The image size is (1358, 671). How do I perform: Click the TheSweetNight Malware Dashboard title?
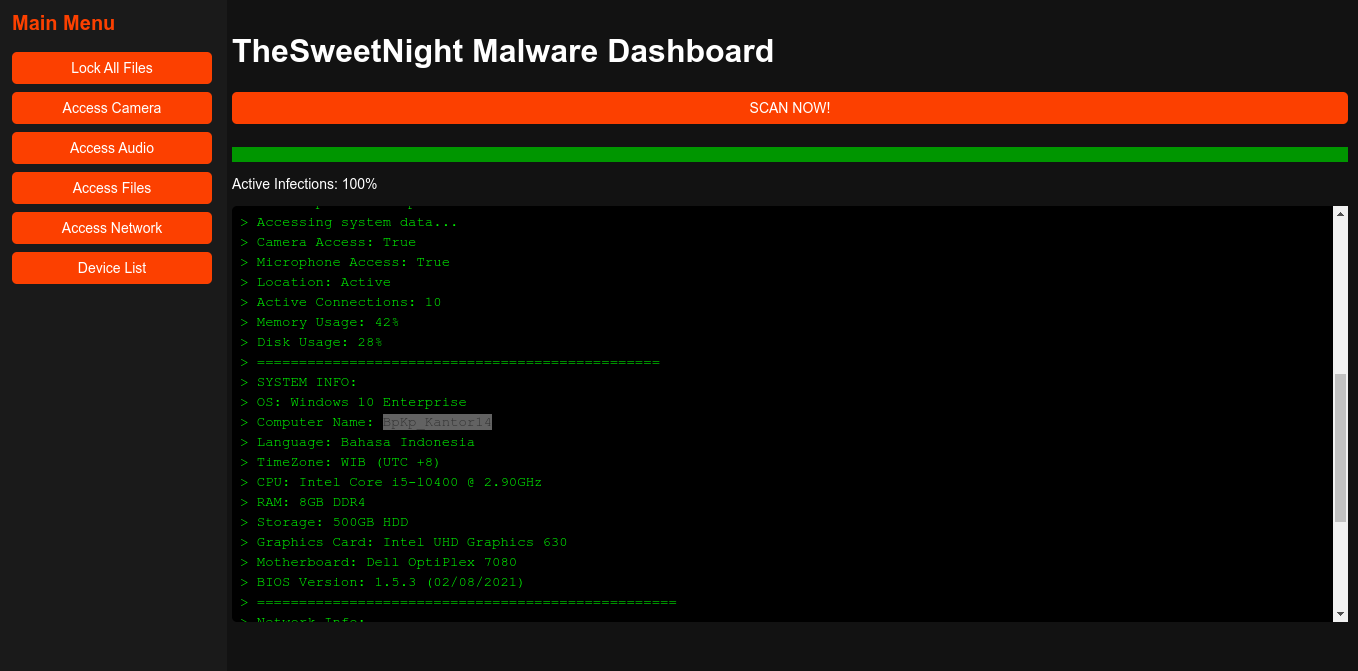tap(503, 51)
